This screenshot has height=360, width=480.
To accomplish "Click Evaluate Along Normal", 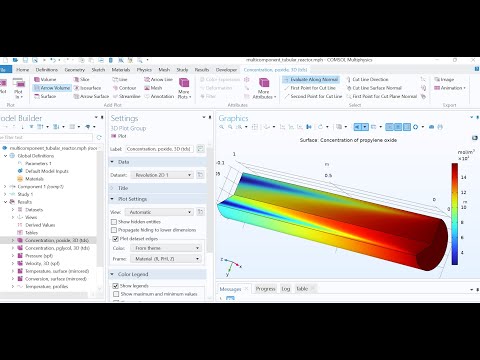I will point(311,79).
